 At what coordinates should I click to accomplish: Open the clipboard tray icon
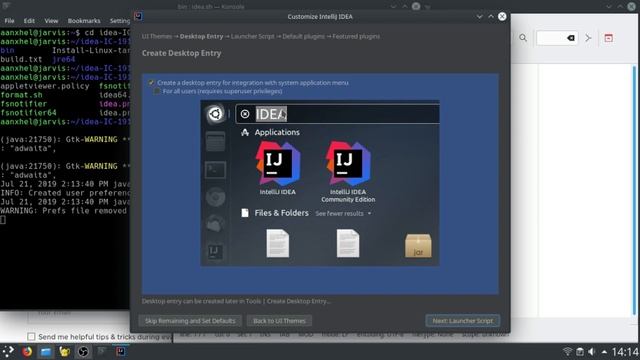coord(580,351)
